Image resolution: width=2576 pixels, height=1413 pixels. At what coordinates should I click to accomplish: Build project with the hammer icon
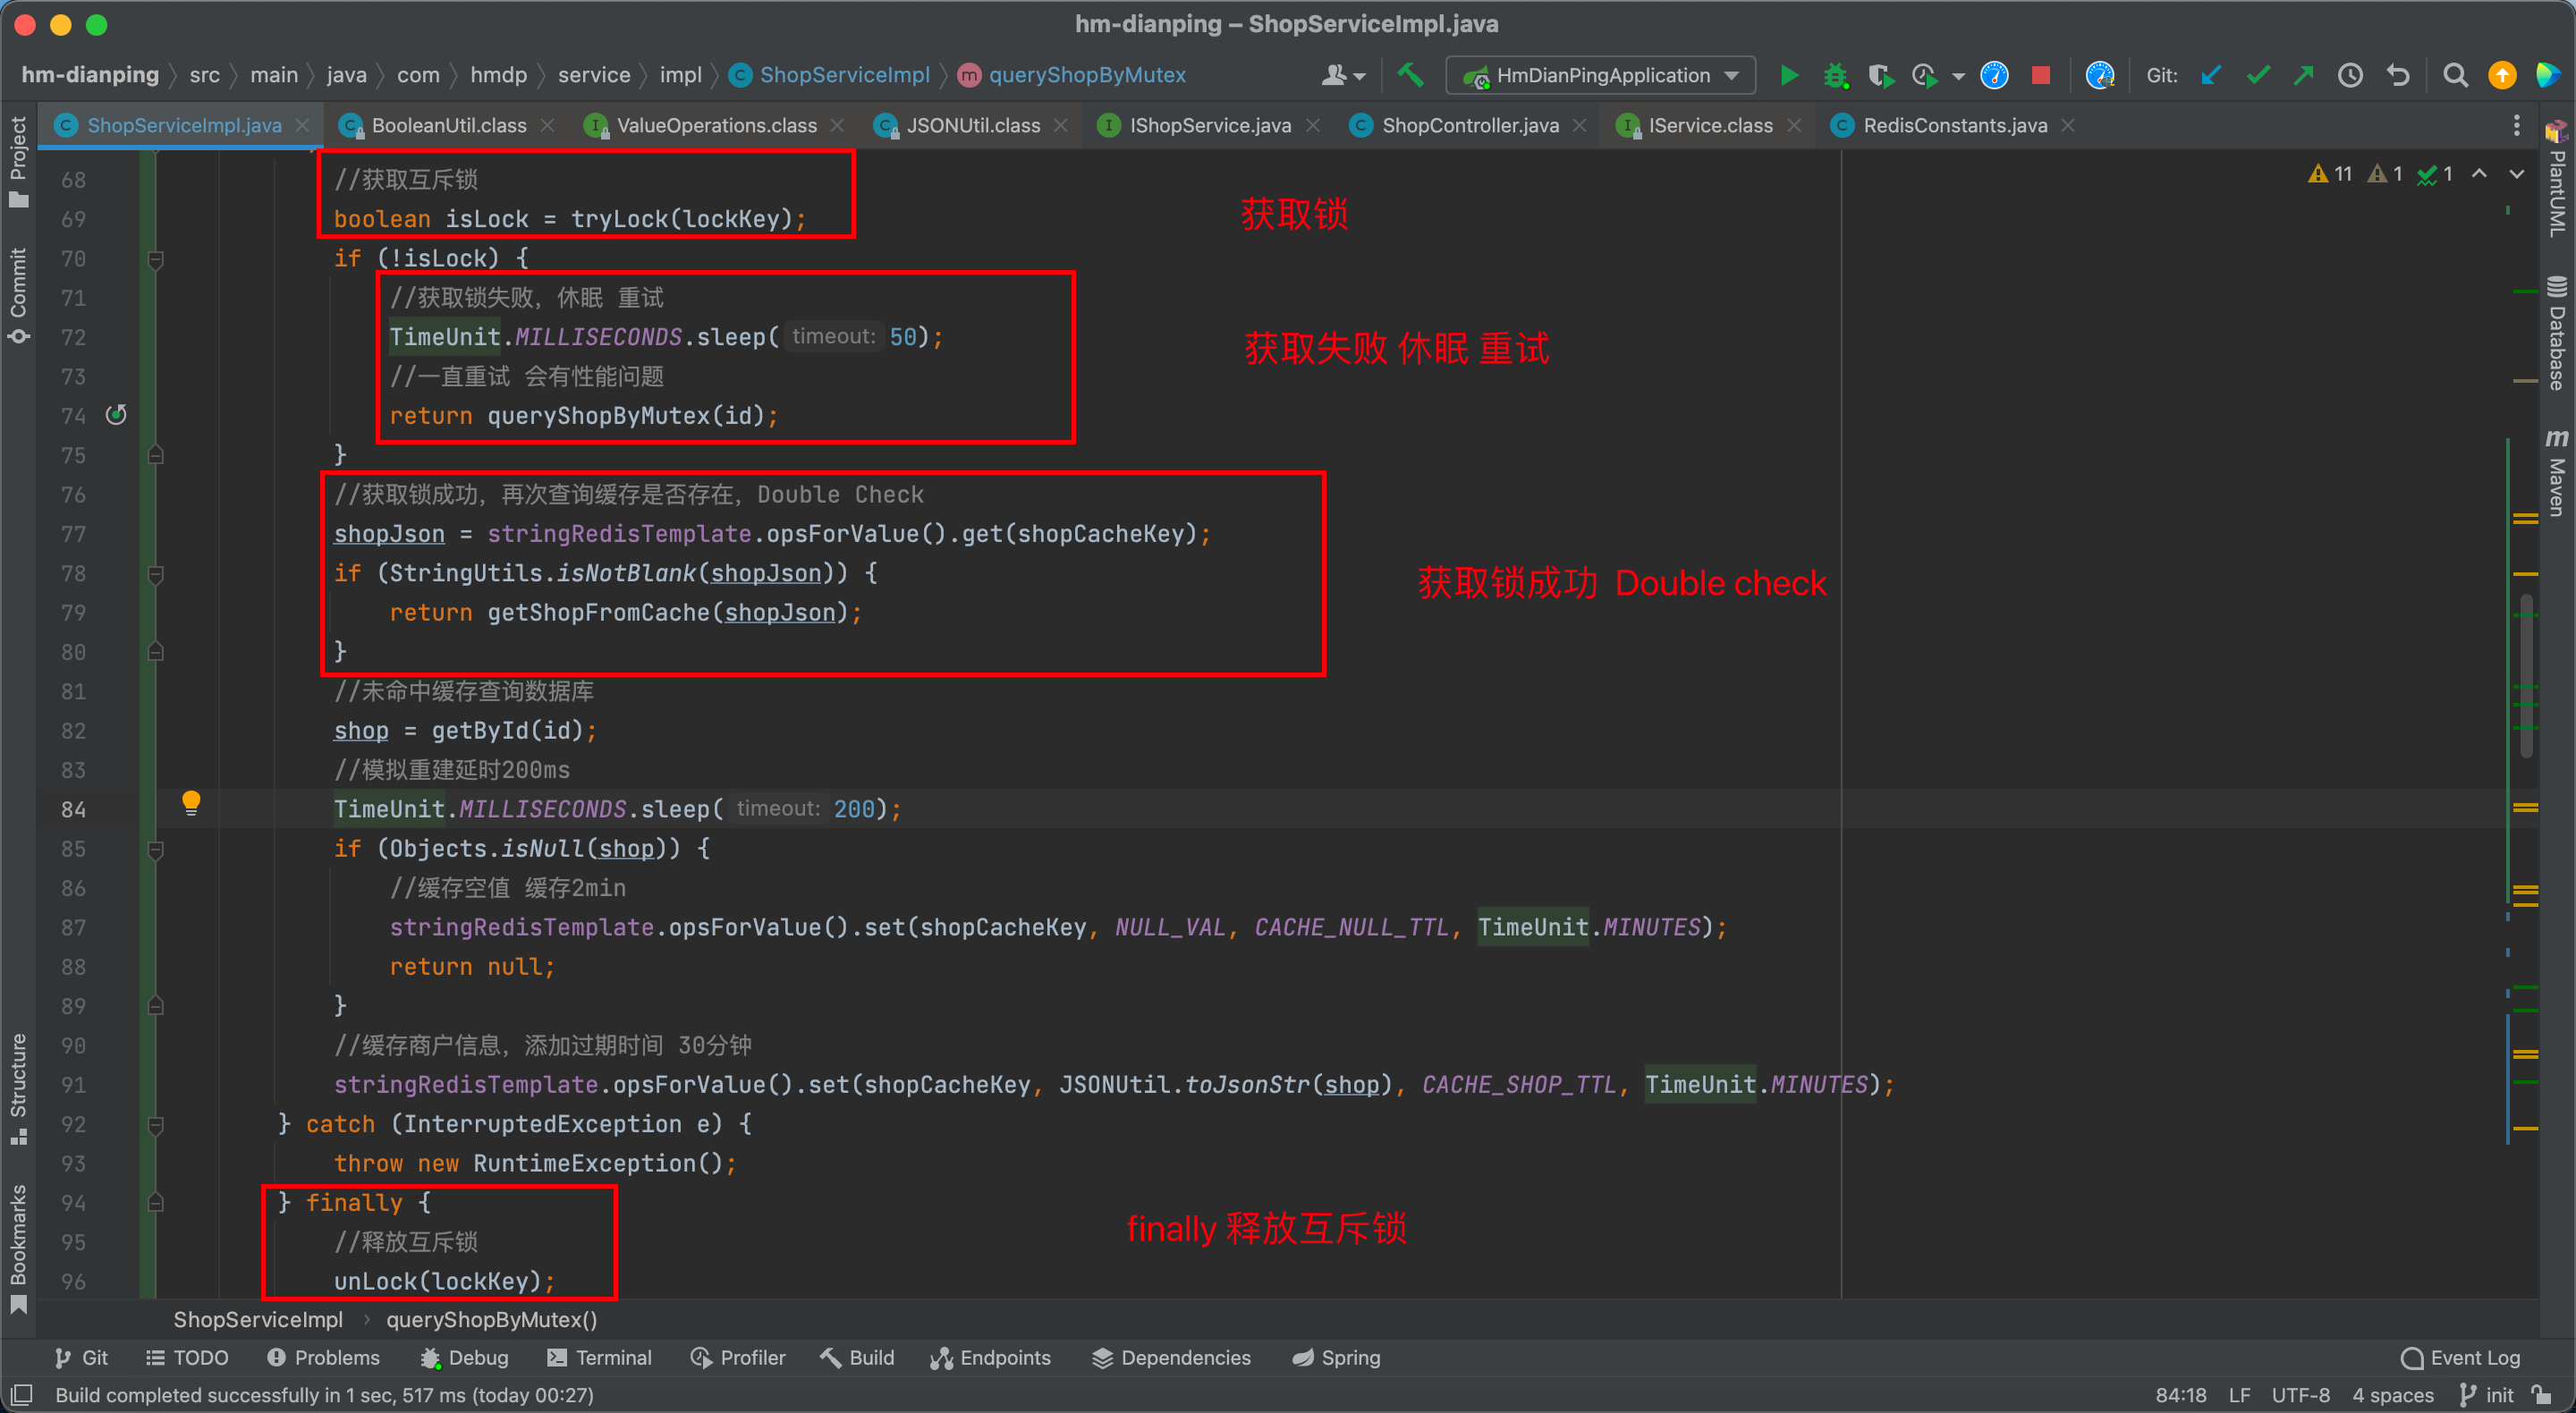(1410, 75)
